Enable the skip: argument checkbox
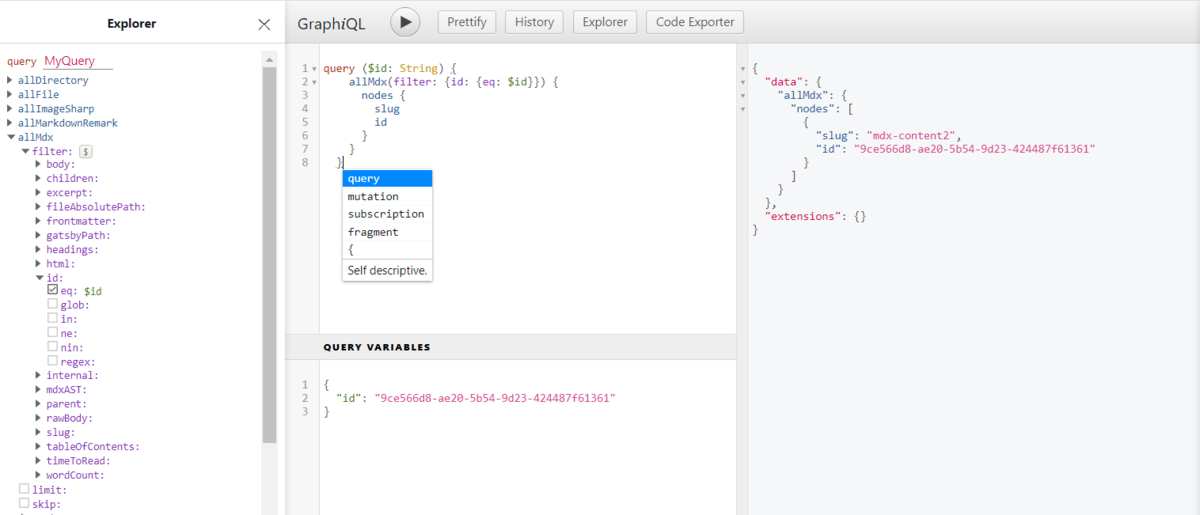This screenshot has height=515, width=1200. pyautogui.click(x=24, y=503)
